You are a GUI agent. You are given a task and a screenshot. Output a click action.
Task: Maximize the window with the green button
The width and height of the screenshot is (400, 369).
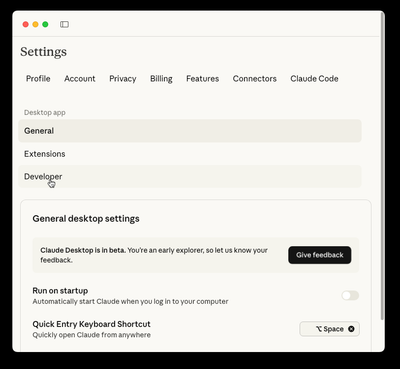[x=45, y=24]
